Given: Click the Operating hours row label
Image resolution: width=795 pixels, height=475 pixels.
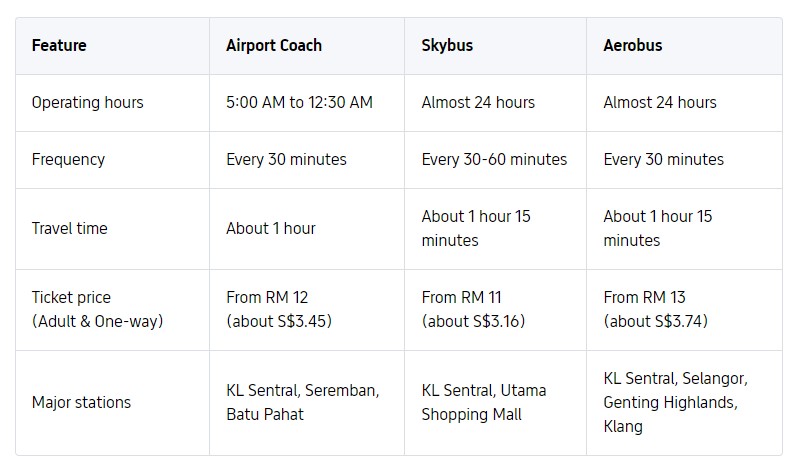Looking at the screenshot, I should (88, 102).
